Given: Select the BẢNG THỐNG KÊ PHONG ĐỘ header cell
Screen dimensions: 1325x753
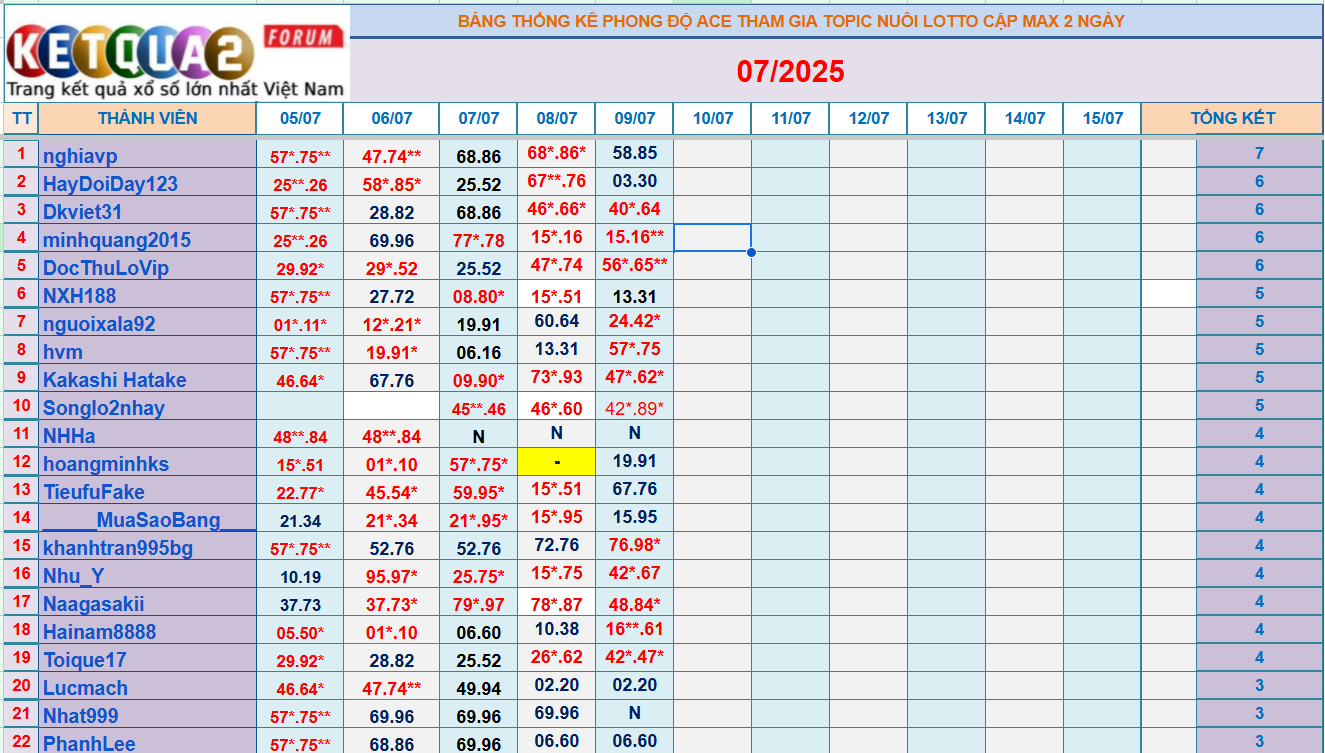Looking at the screenshot, I should point(790,21).
